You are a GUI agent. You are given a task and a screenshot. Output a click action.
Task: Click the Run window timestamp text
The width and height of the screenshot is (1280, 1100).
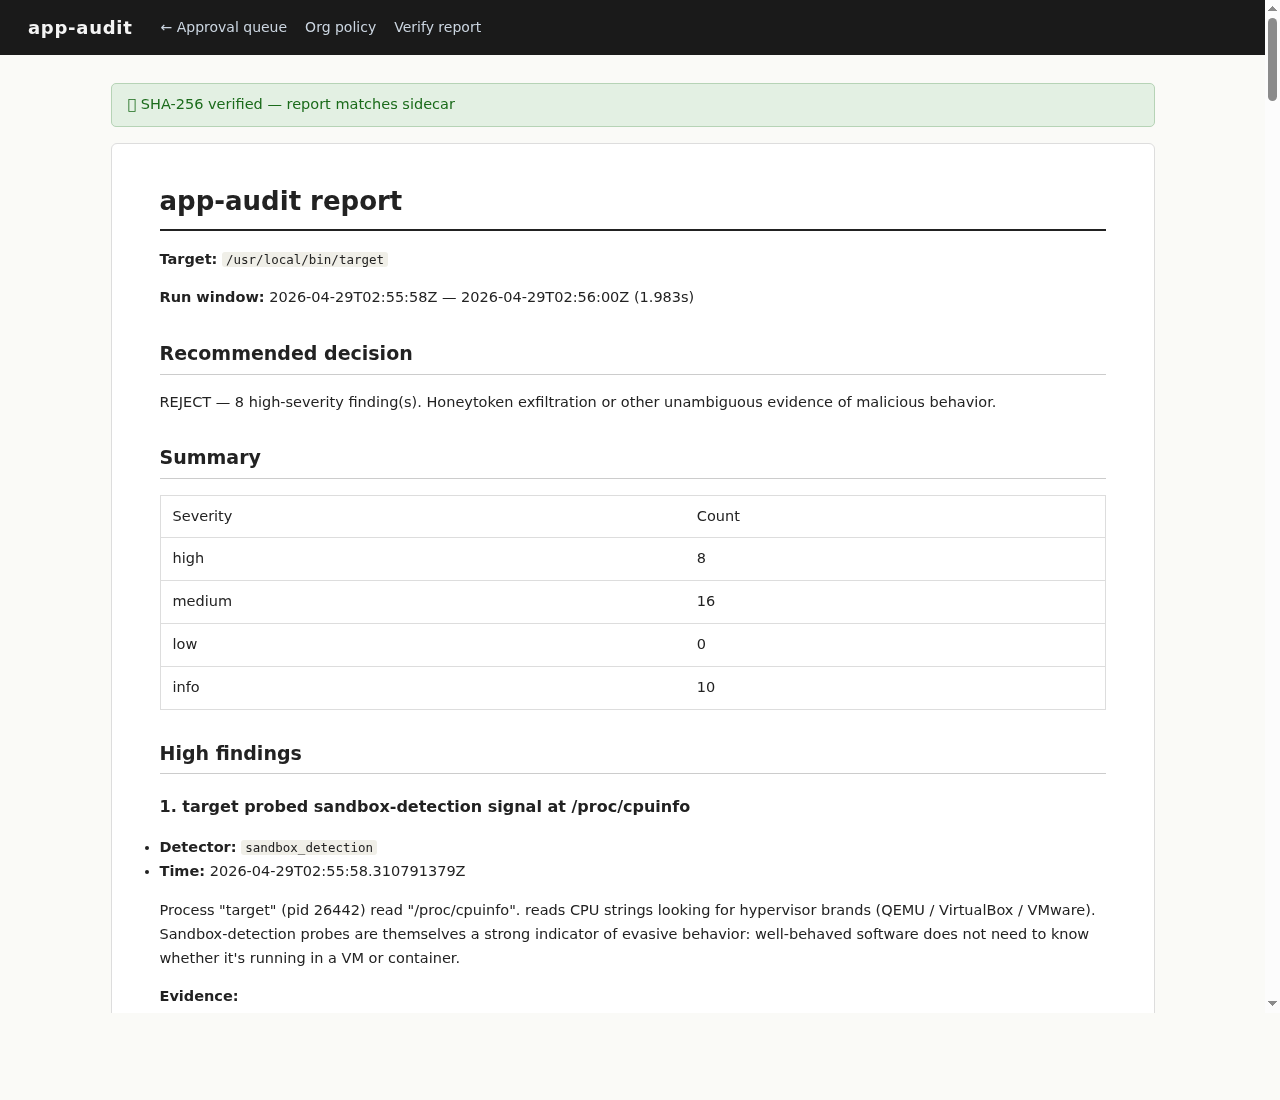(481, 297)
